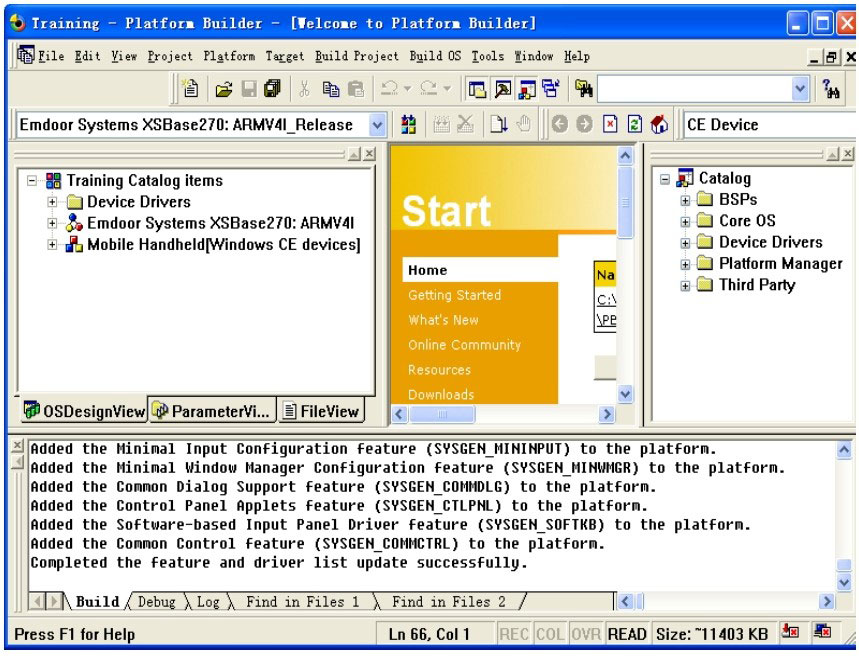Click the New document toolbar icon
Viewport: 859px width, 658px height.
[190, 89]
